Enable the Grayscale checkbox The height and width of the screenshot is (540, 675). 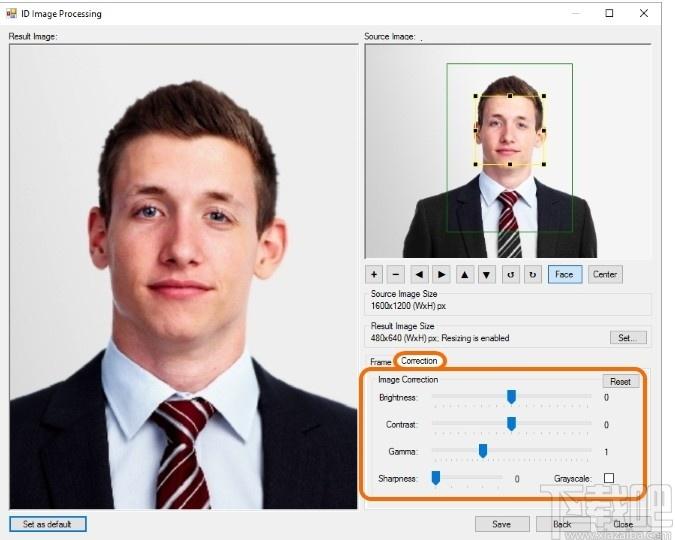pos(609,478)
